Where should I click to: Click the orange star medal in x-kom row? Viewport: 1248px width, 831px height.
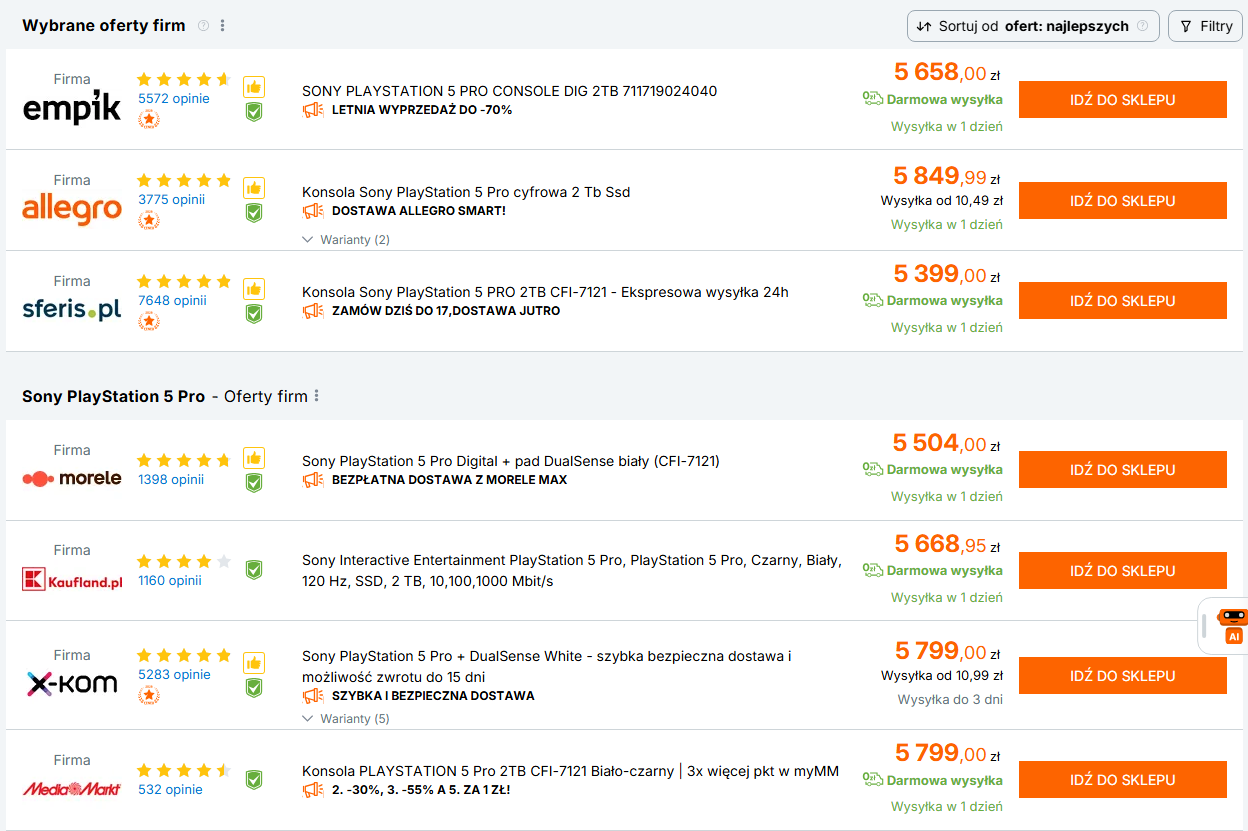[x=149, y=694]
